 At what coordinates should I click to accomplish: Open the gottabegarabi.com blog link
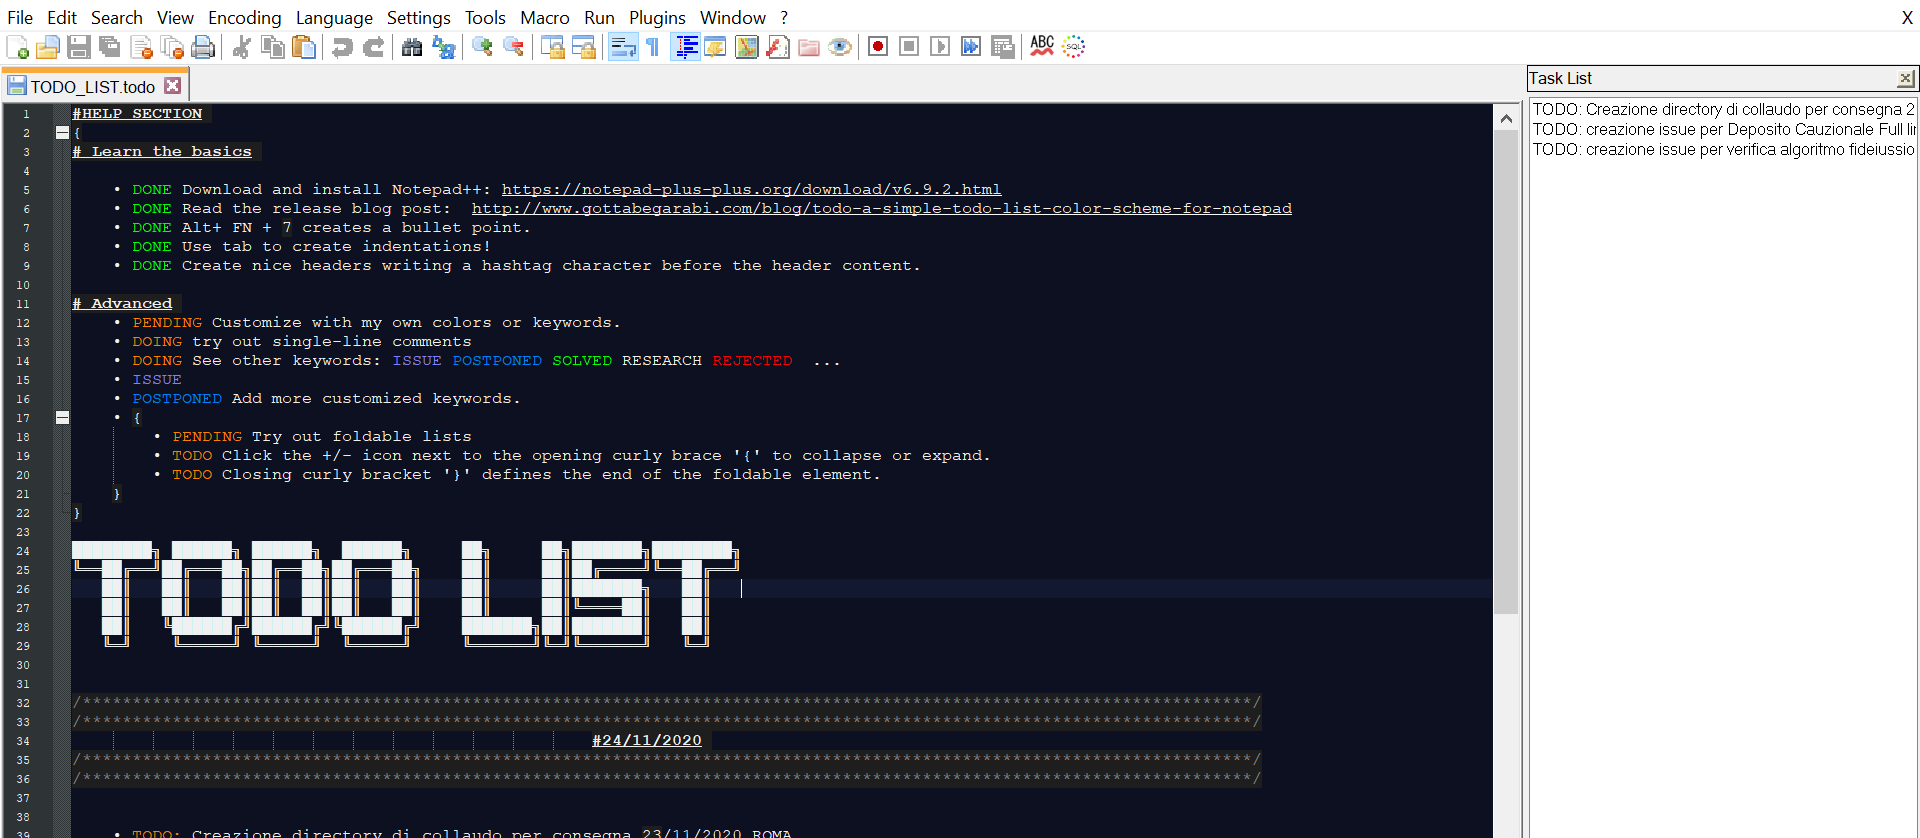(882, 208)
